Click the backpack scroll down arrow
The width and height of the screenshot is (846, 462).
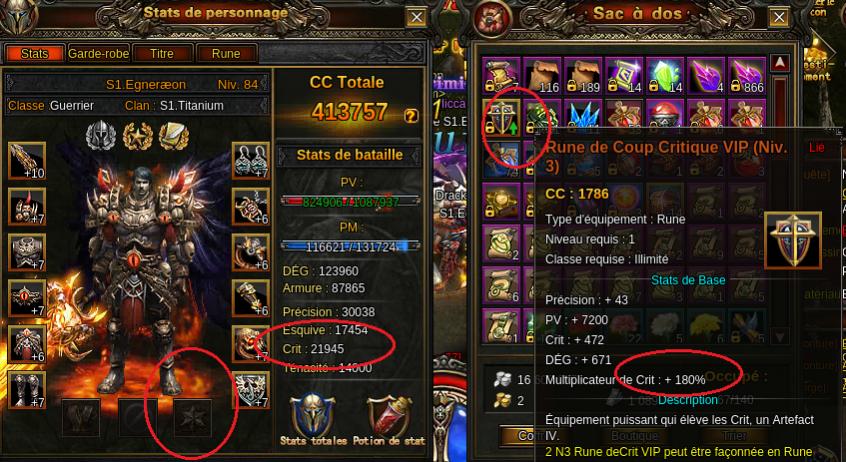780,337
